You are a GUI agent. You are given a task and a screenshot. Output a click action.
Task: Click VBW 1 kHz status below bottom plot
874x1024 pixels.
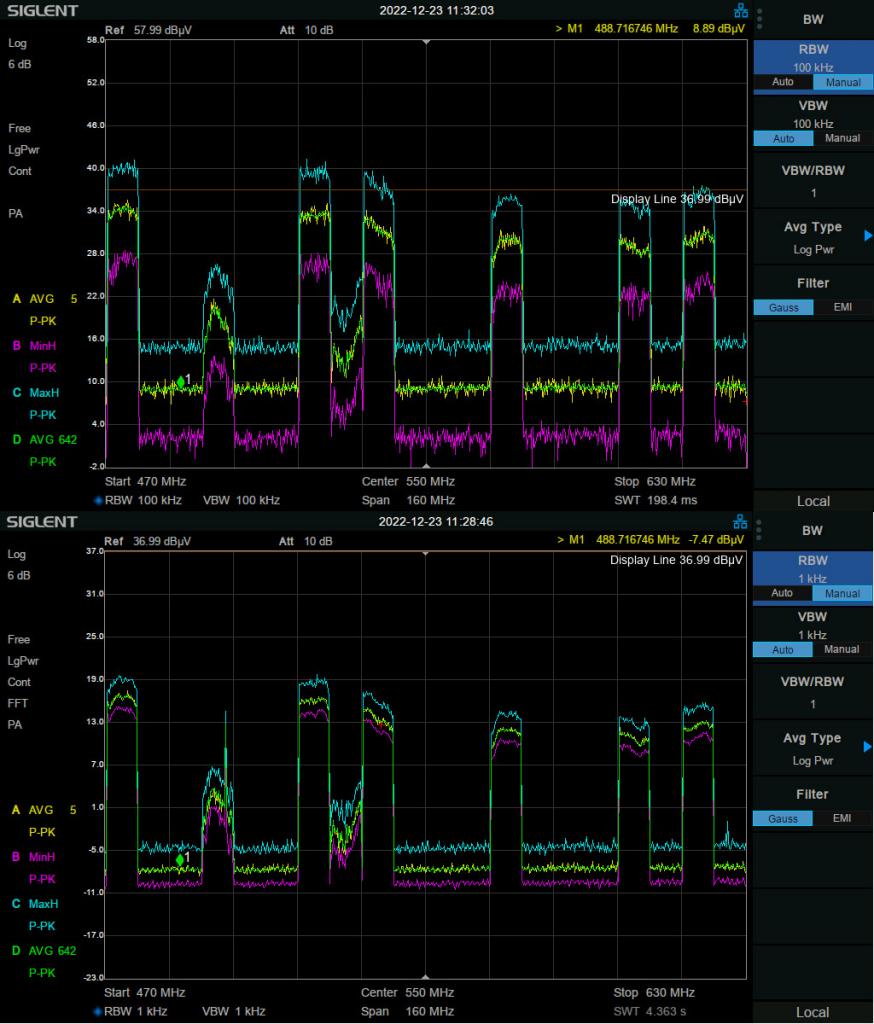233,1012
